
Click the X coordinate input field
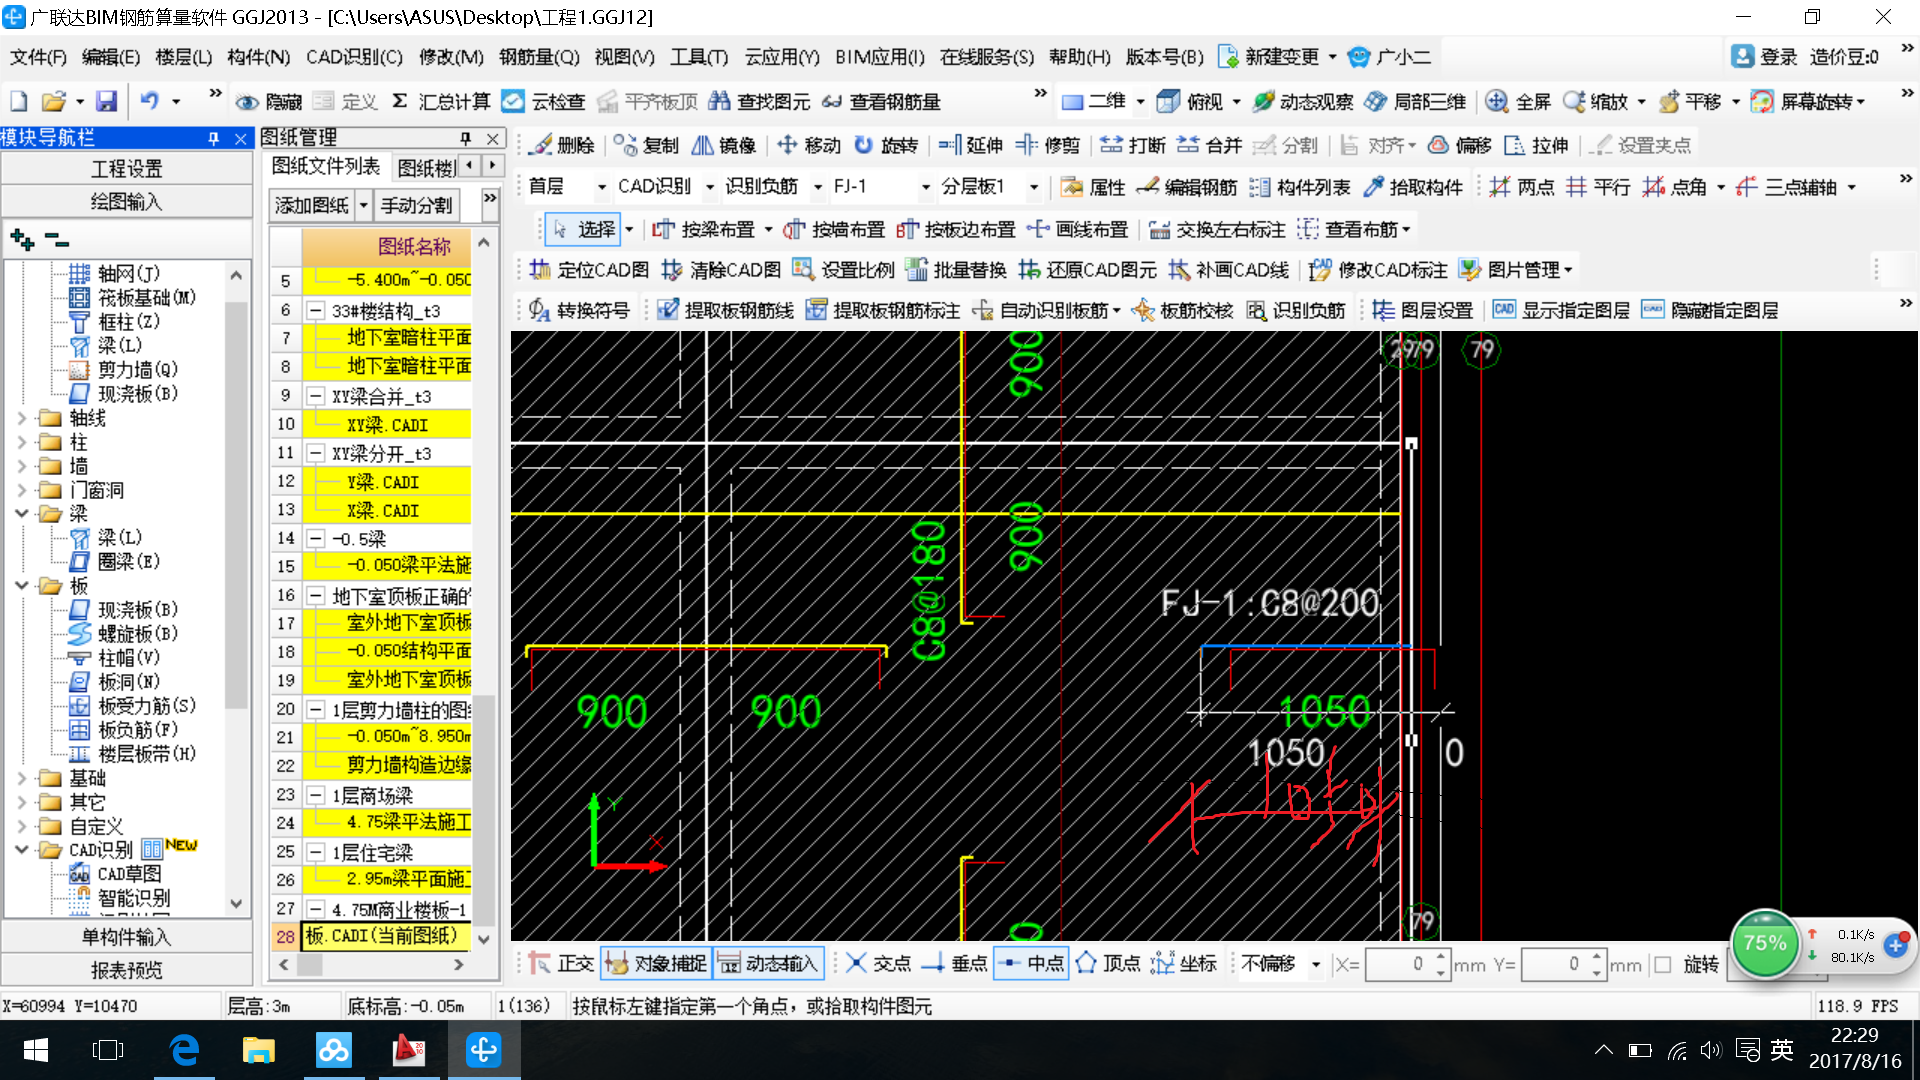[x=1399, y=964]
